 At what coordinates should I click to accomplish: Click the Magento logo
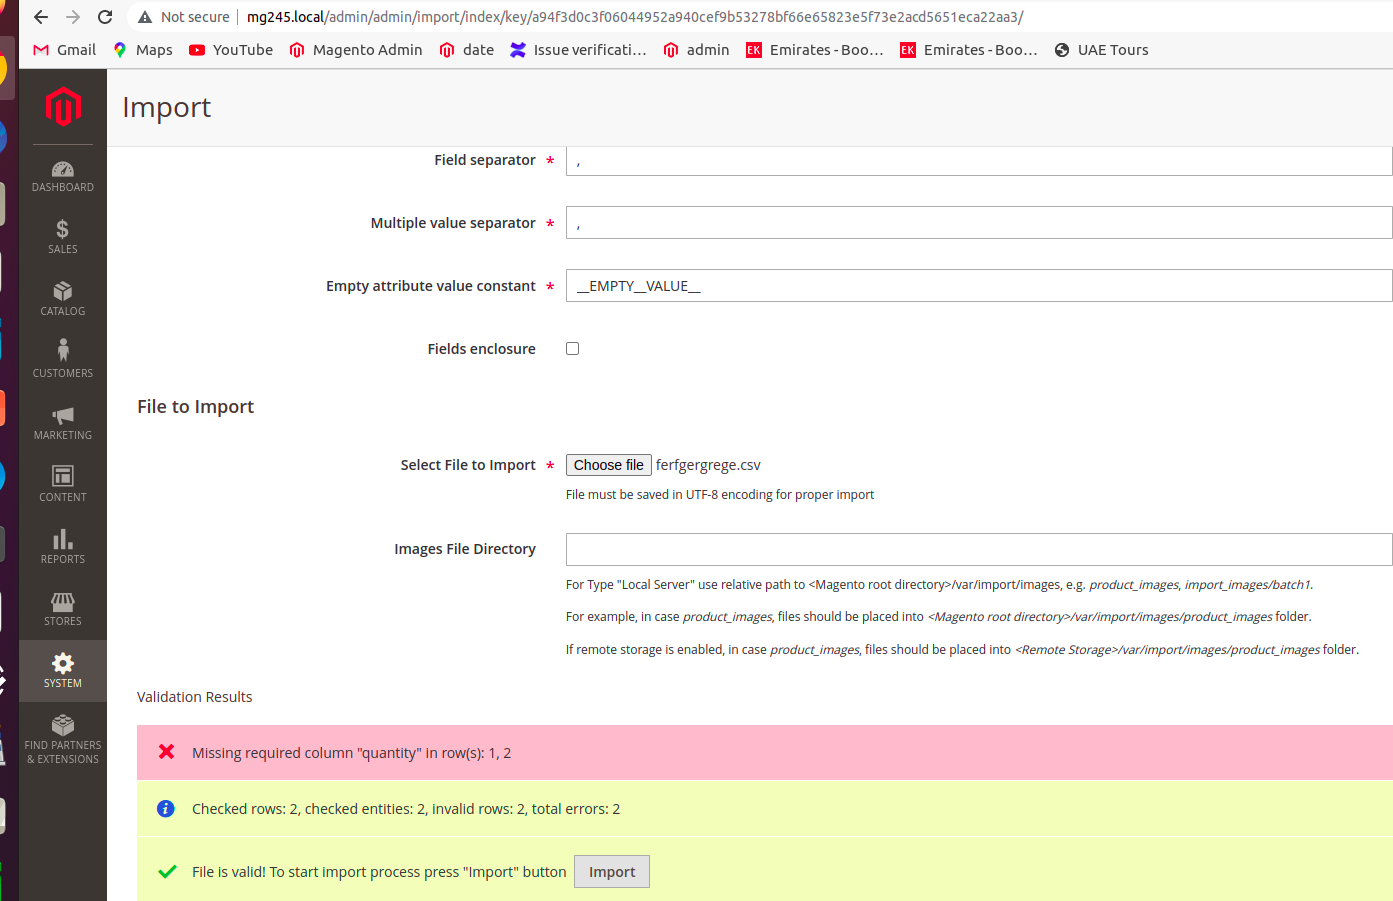pos(62,107)
